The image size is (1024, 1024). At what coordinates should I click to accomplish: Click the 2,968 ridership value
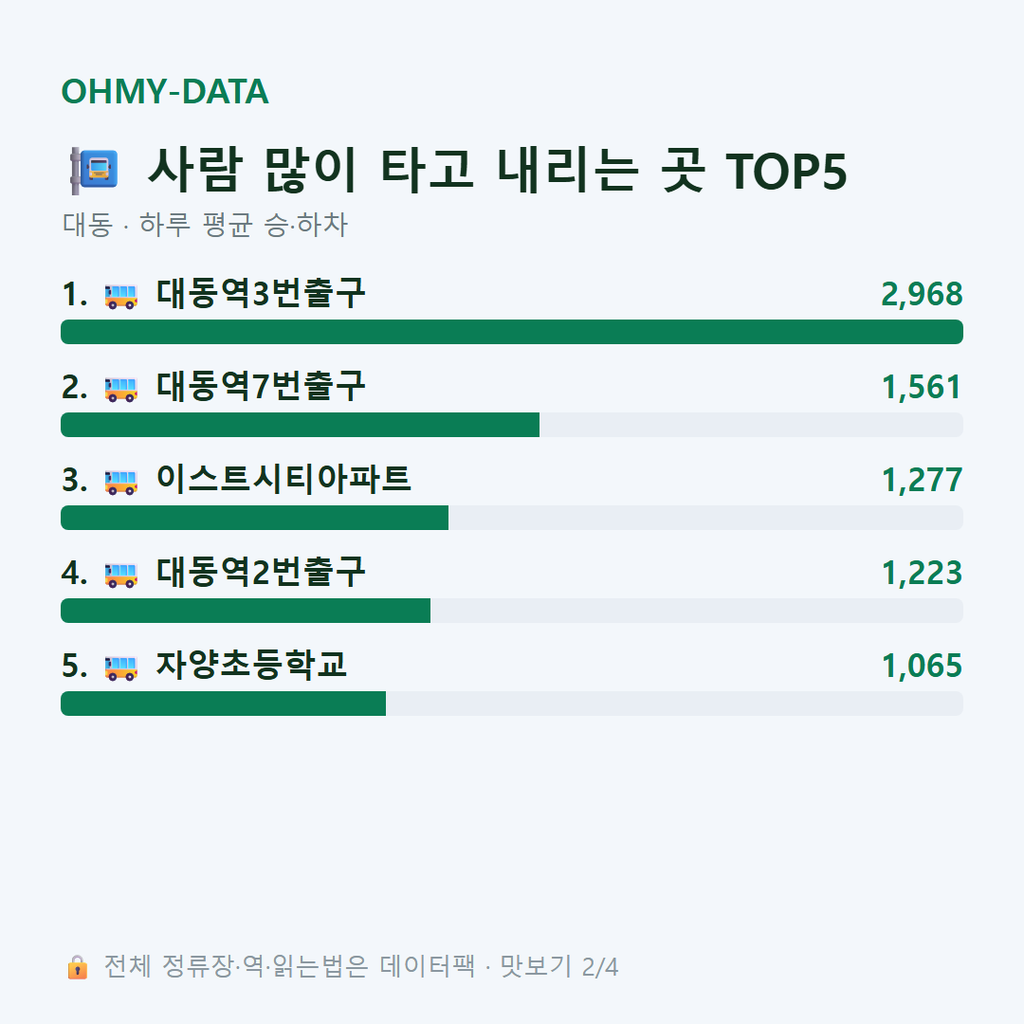coord(921,295)
